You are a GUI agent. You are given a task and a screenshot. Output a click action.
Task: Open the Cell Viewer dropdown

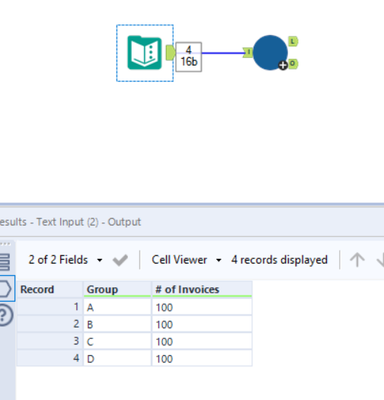click(186, 260)
